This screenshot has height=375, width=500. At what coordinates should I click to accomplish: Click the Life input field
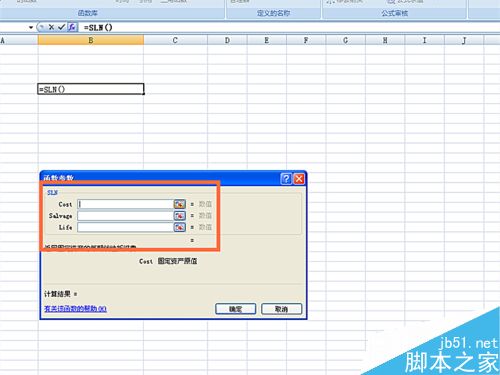click(125, 227)
